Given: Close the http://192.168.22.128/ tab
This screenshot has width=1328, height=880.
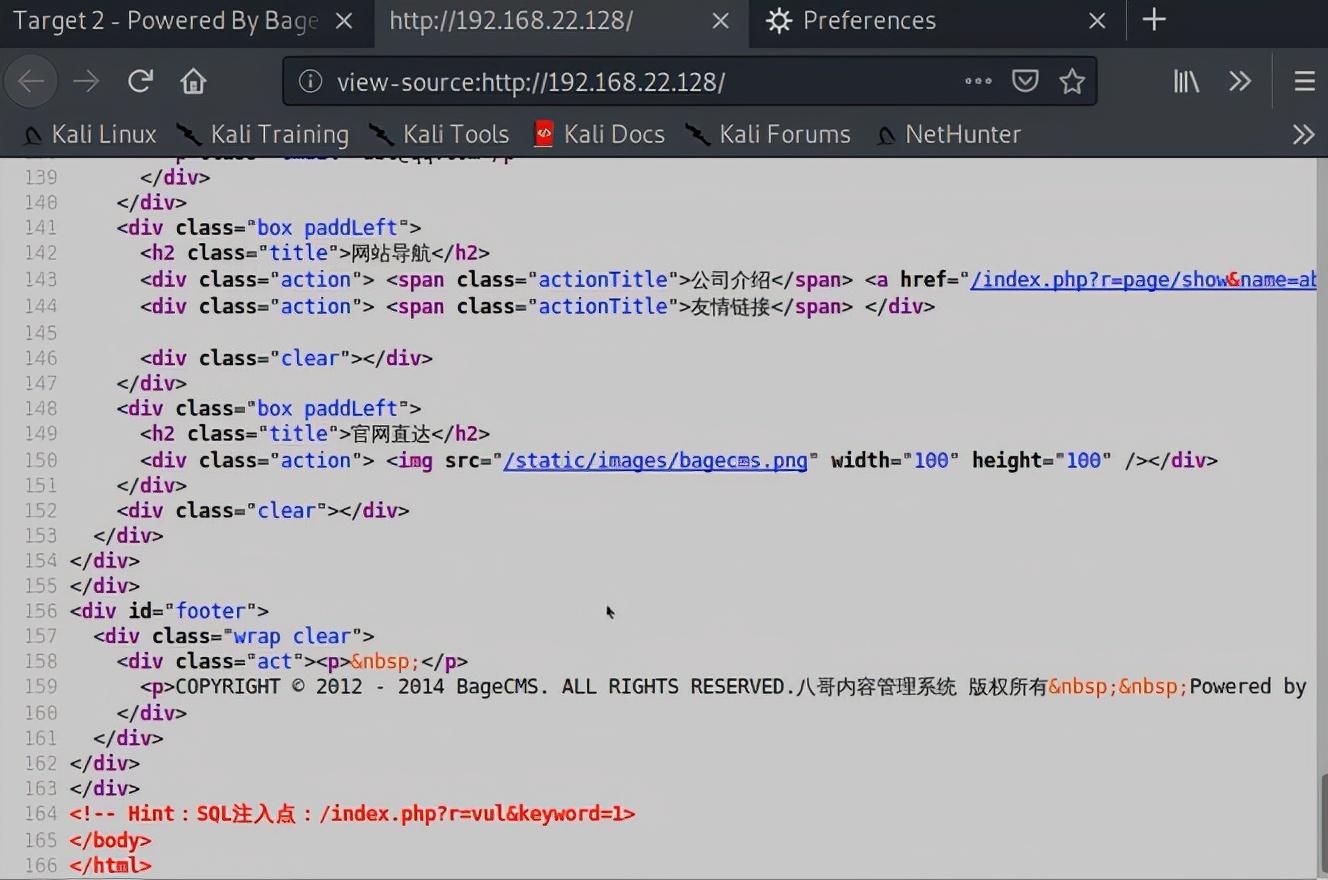Looking at the screenshot, I should tap(720, 21).
